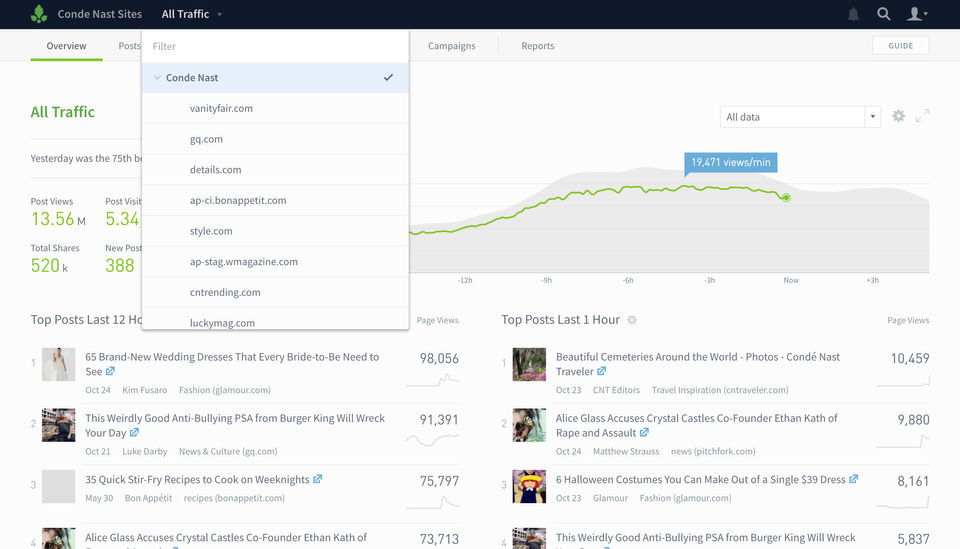Click recipes (bonappetit.com) section
The image size is (960, 549).
coord(234,498)
